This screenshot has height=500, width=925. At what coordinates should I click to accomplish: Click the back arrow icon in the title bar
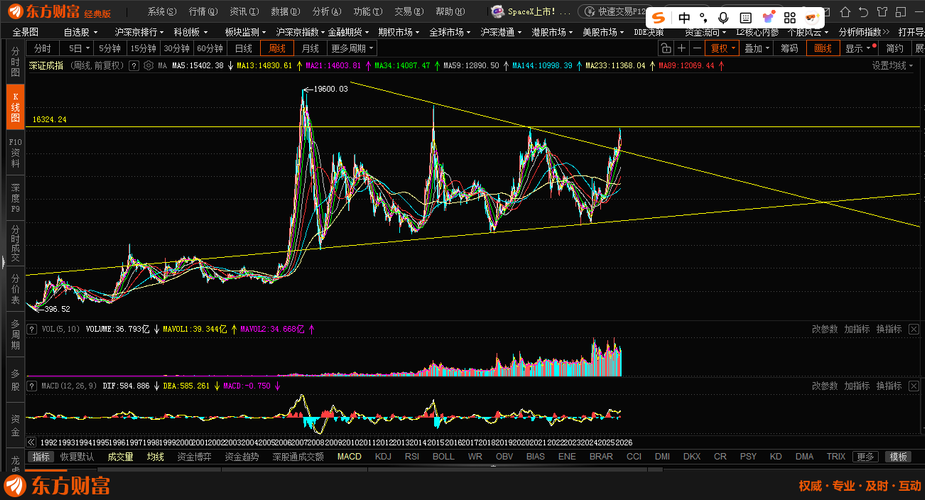click(864, 12)
